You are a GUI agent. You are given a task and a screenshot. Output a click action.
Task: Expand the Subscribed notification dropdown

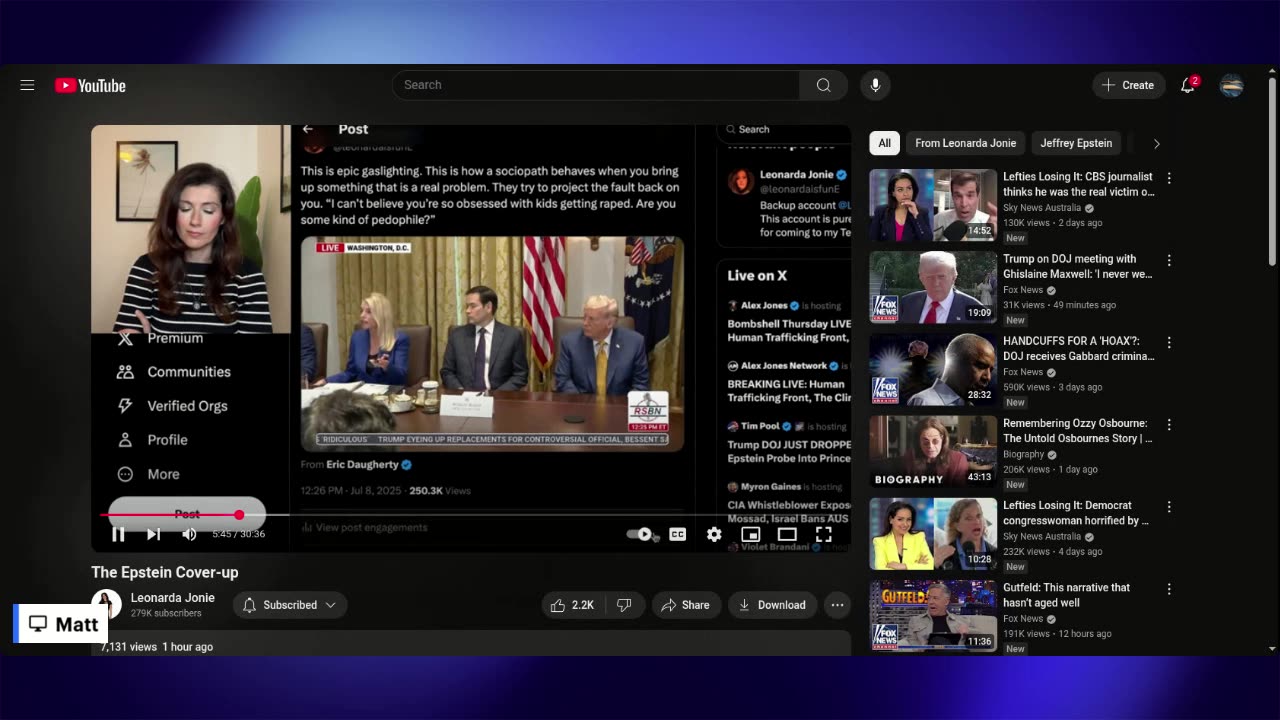290,605
